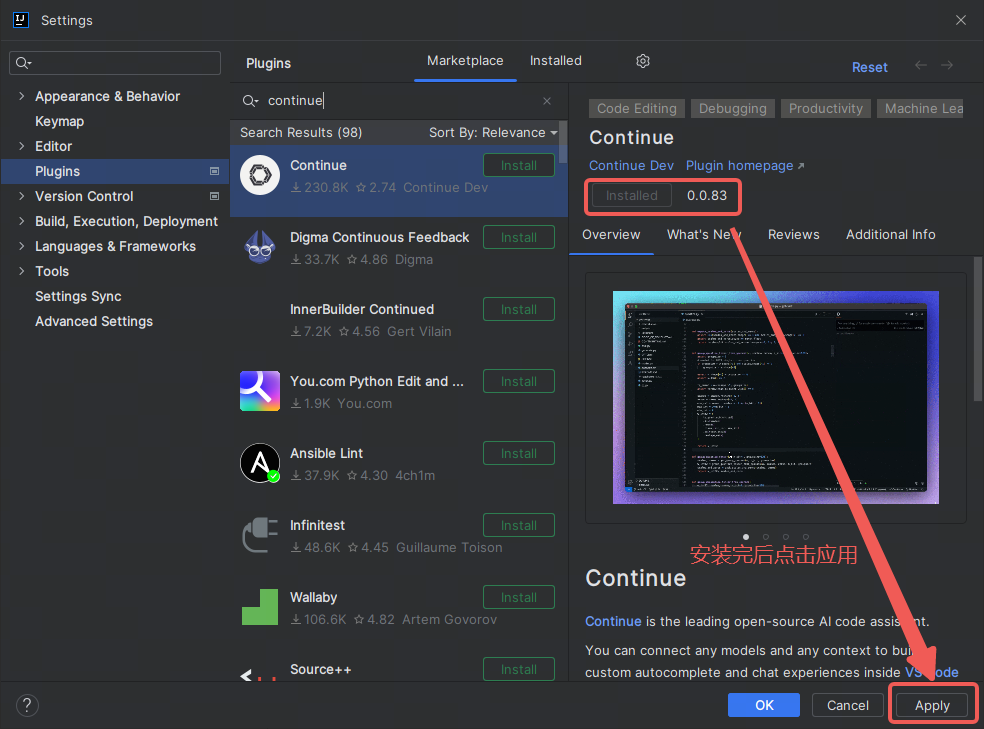Expand Languages & Frameworks node
This screenshot has width=984, height=729.
22,246
